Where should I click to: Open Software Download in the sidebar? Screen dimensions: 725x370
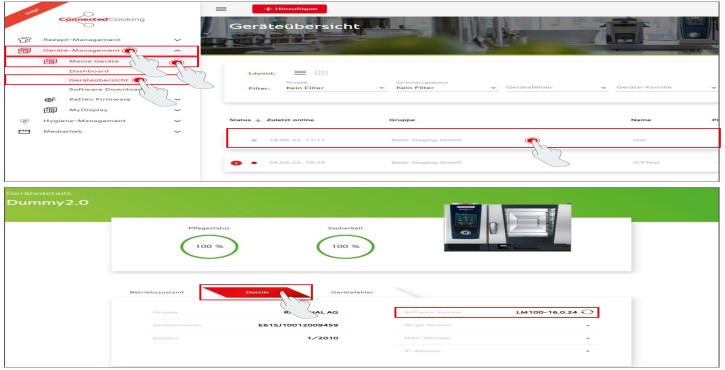[105, 89]
